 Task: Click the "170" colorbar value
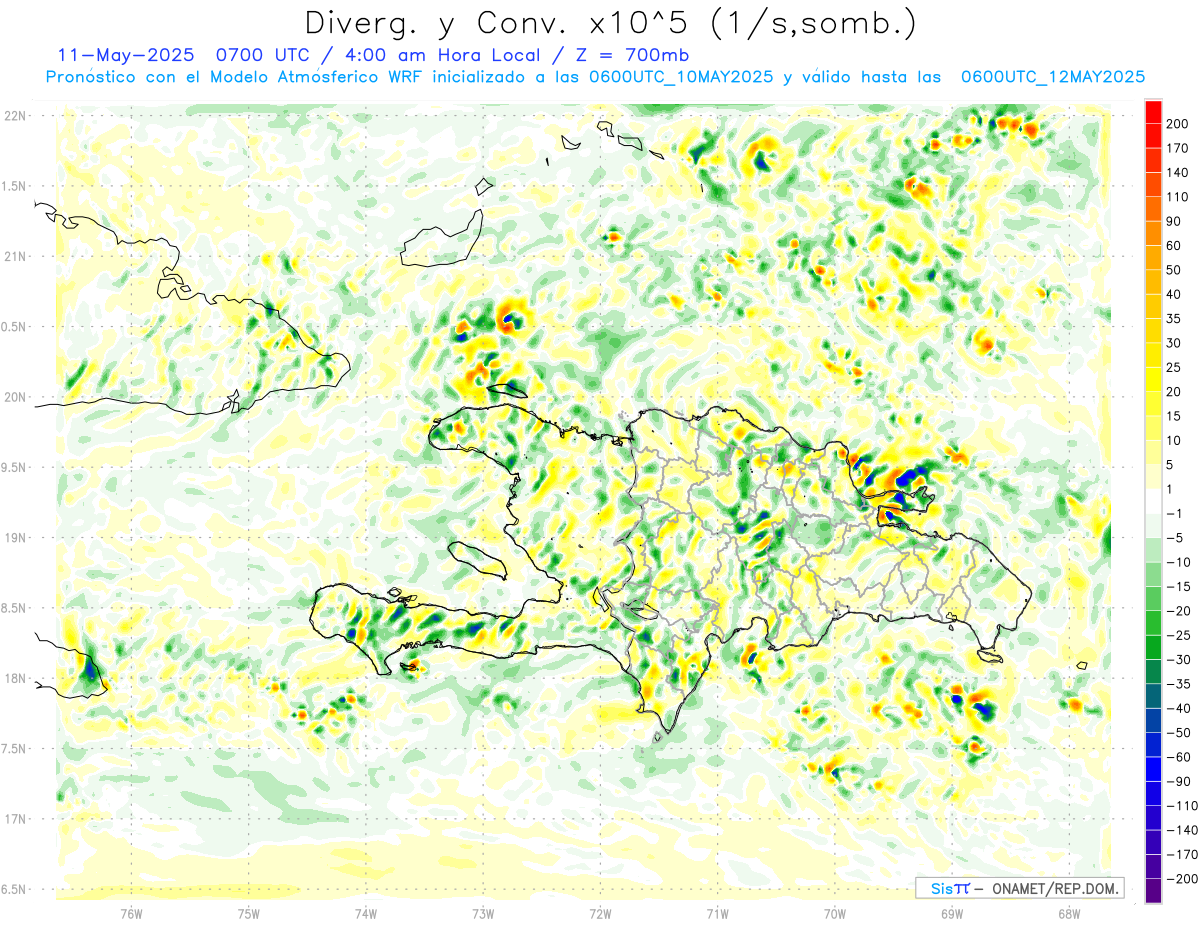tap(1178, 149)
